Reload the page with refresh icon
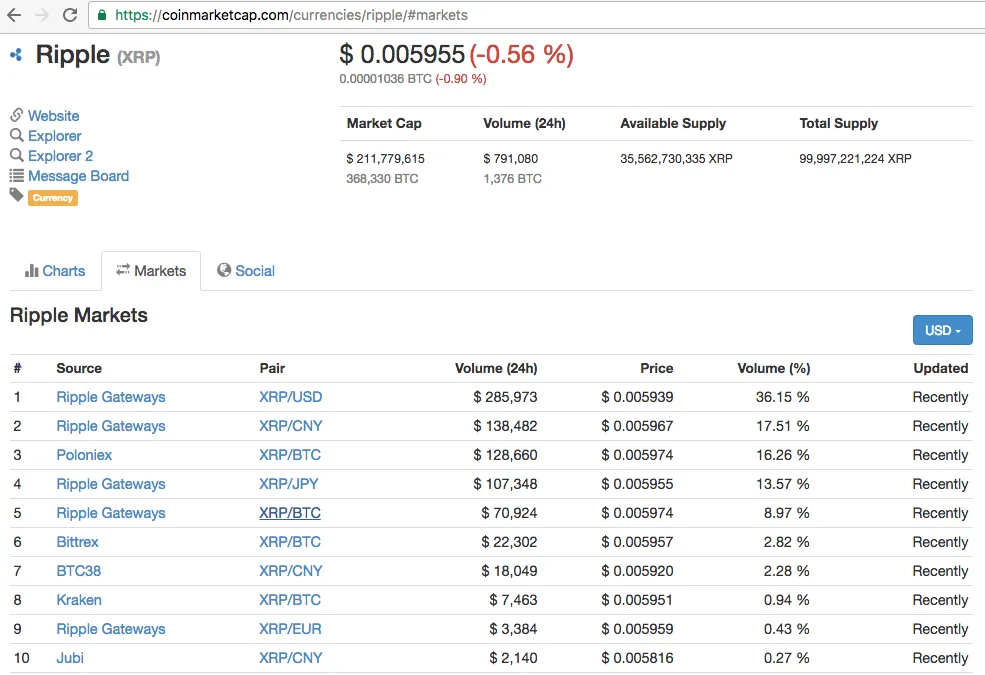This screenshot has height=675, width=985. (70, 15)
